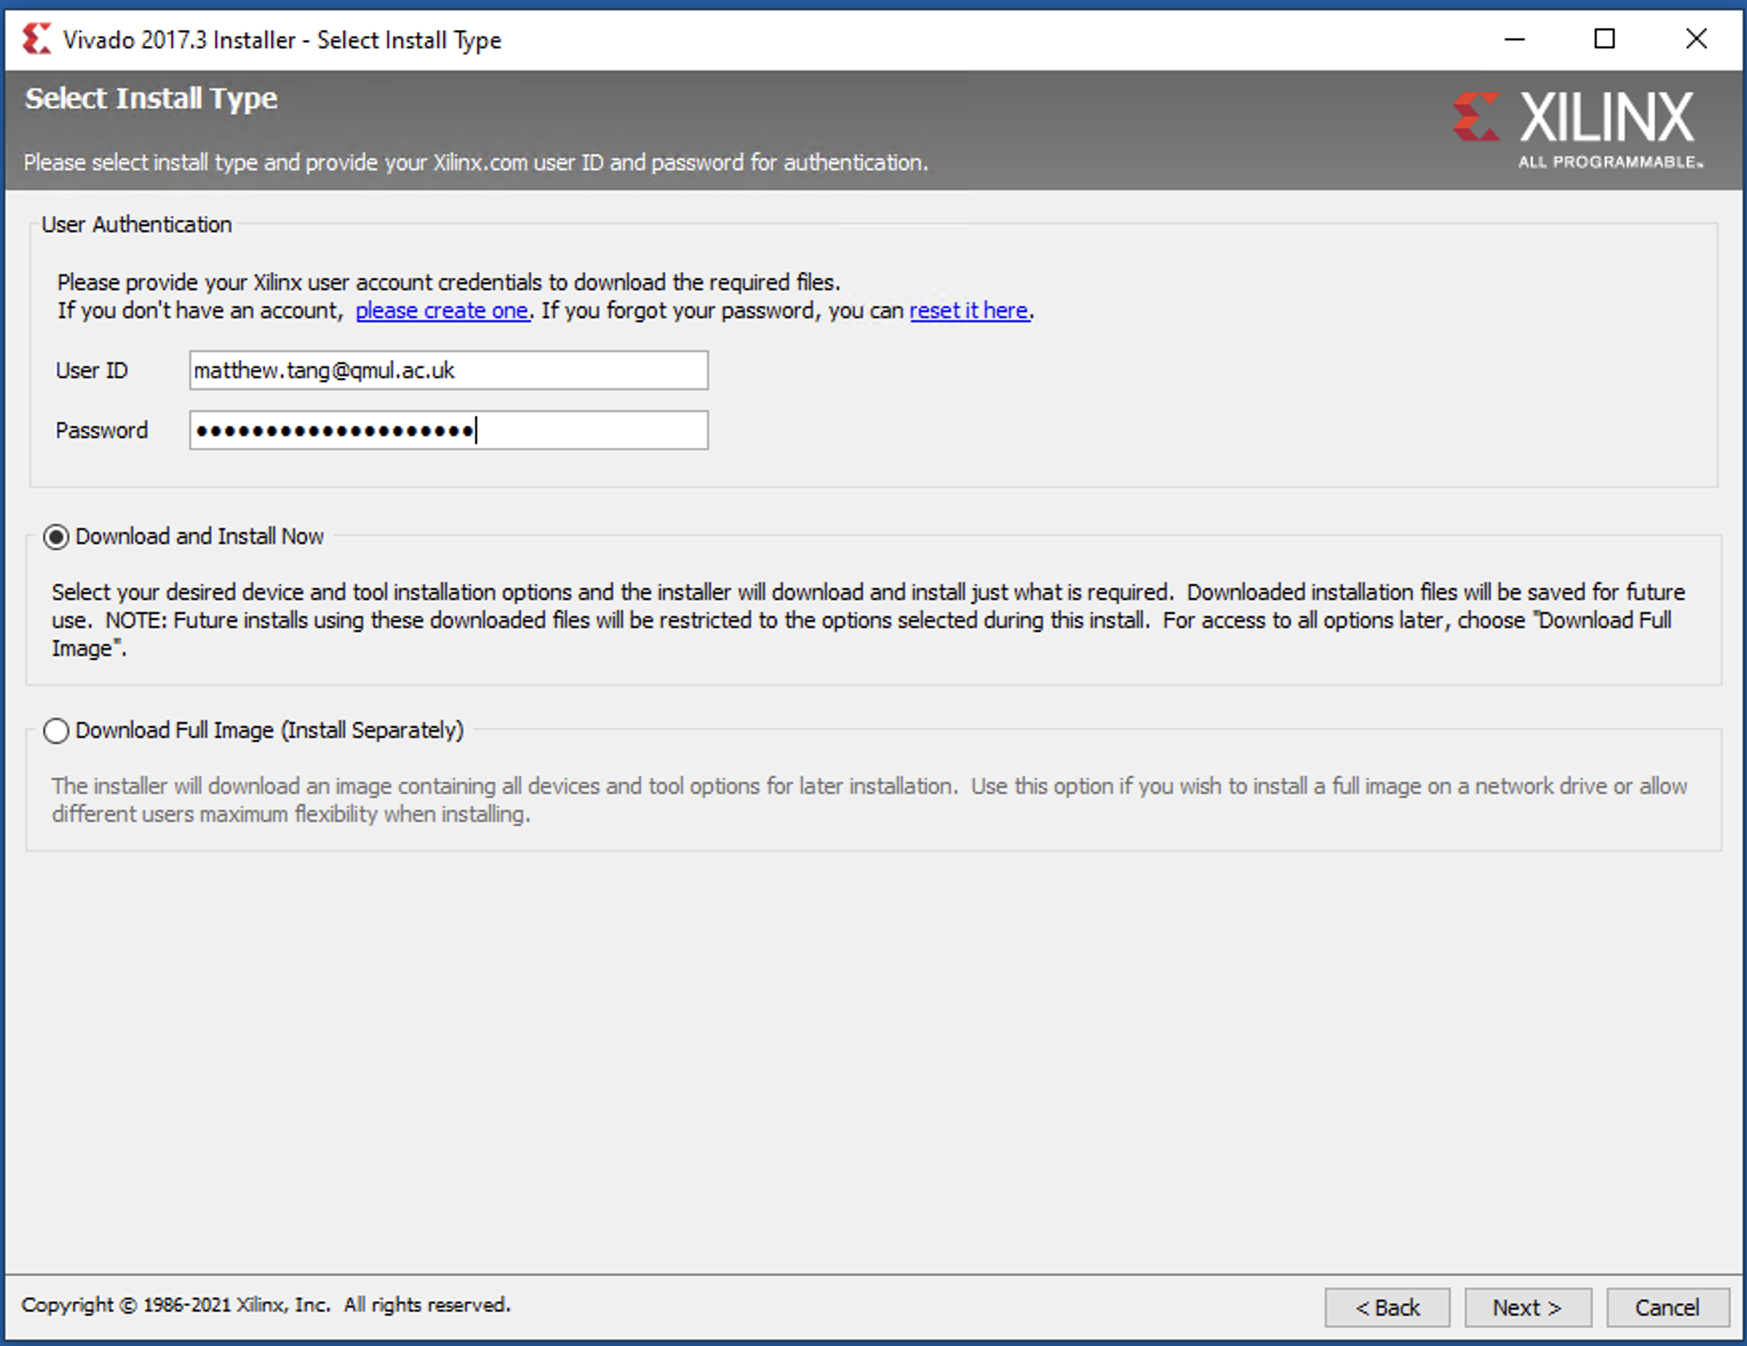
Task: Follow the 'reset it here' password link
Action: [x=968, y=311]
